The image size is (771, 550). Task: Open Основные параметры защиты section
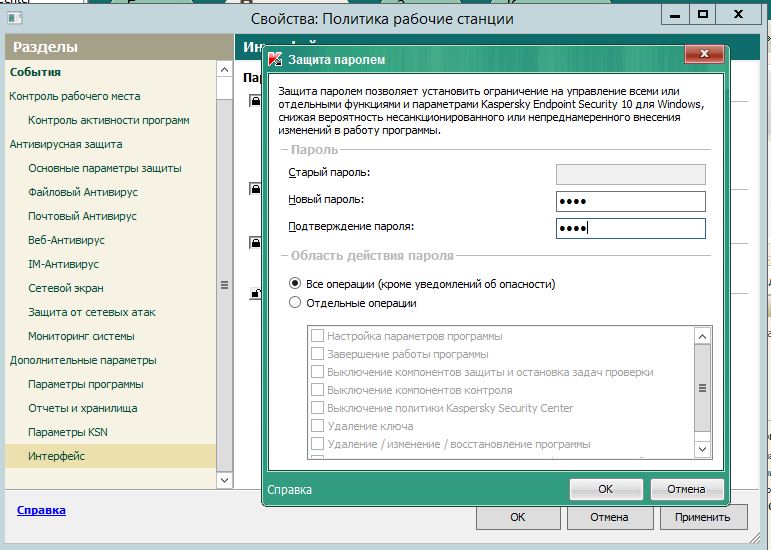coord(105,168)
